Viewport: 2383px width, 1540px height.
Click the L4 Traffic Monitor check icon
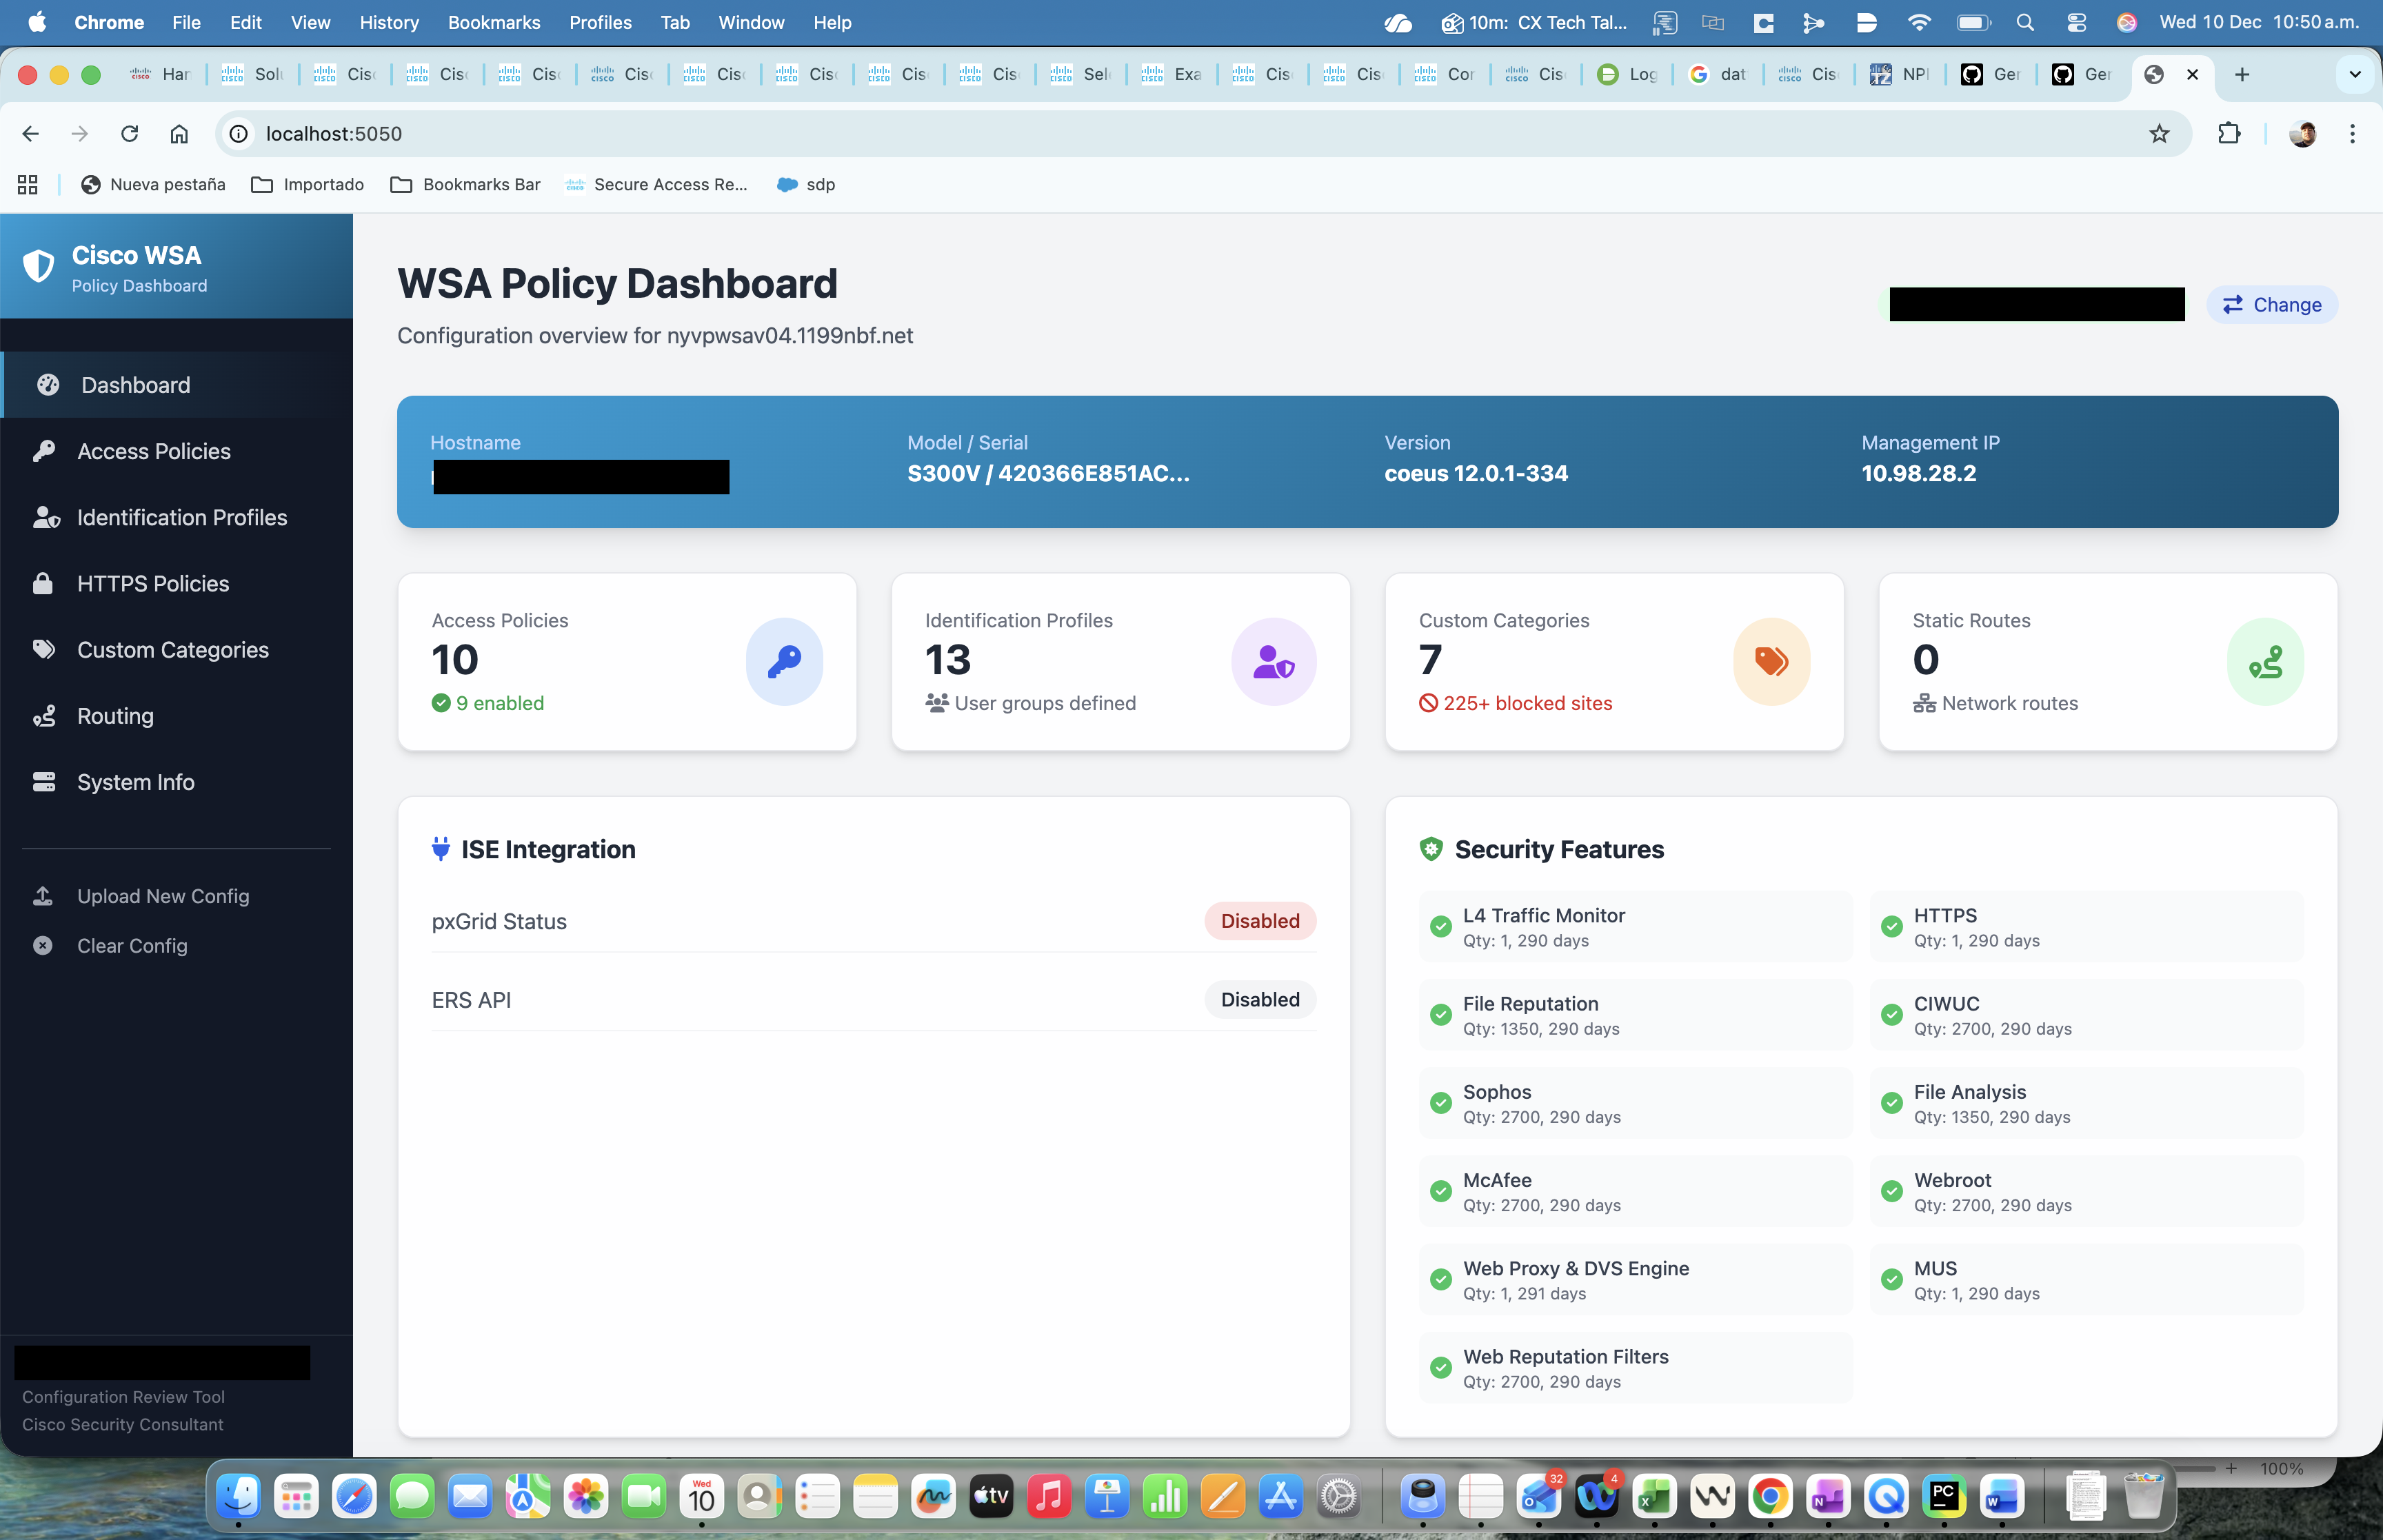[1440, 926]
